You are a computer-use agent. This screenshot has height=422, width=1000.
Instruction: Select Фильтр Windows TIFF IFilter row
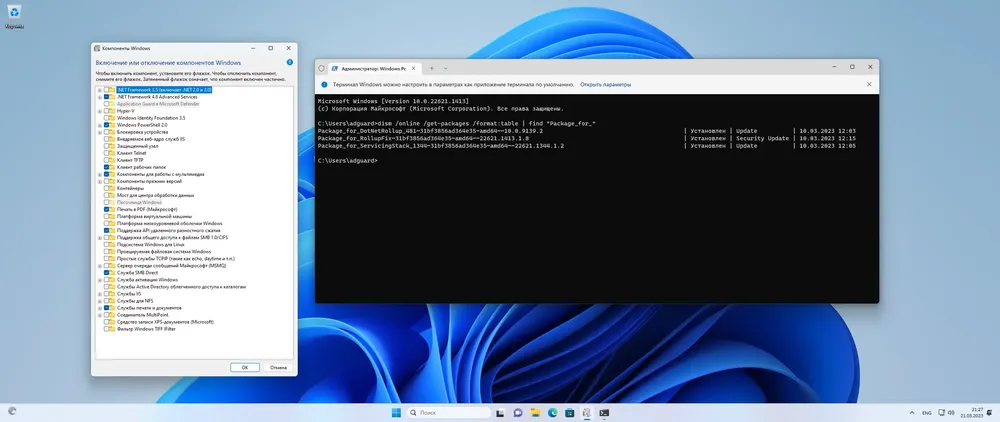pos(146,328)
